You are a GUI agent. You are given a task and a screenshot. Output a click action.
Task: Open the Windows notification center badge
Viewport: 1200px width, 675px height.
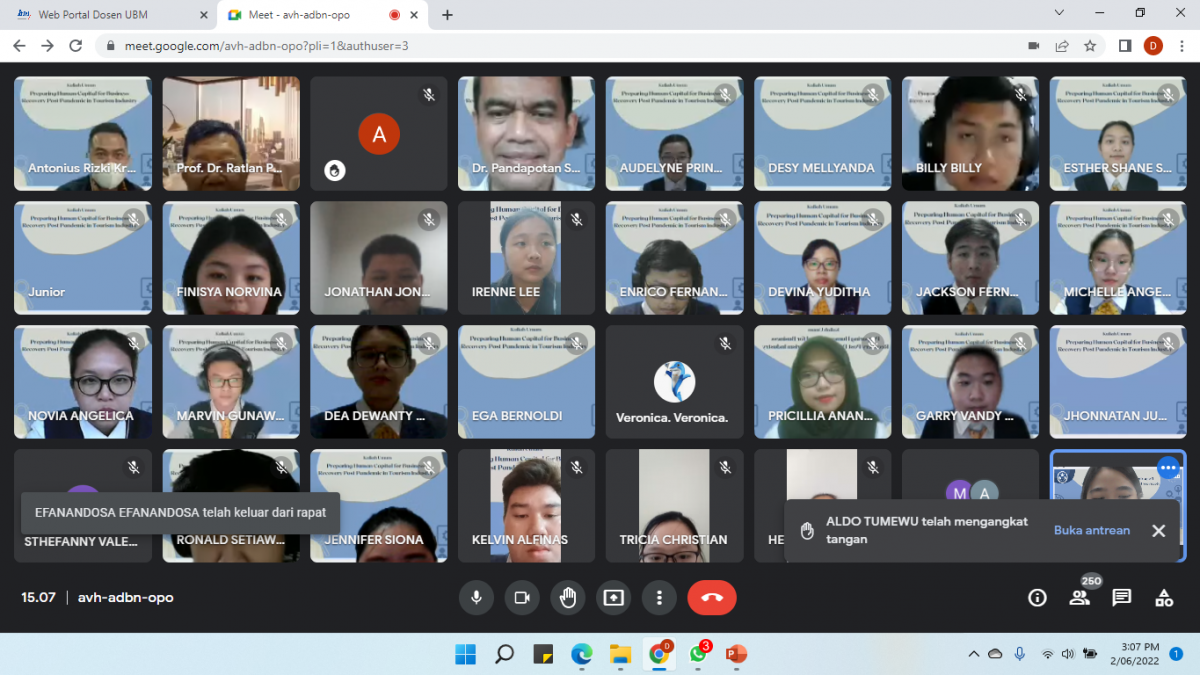click(x=1177, y=654)
